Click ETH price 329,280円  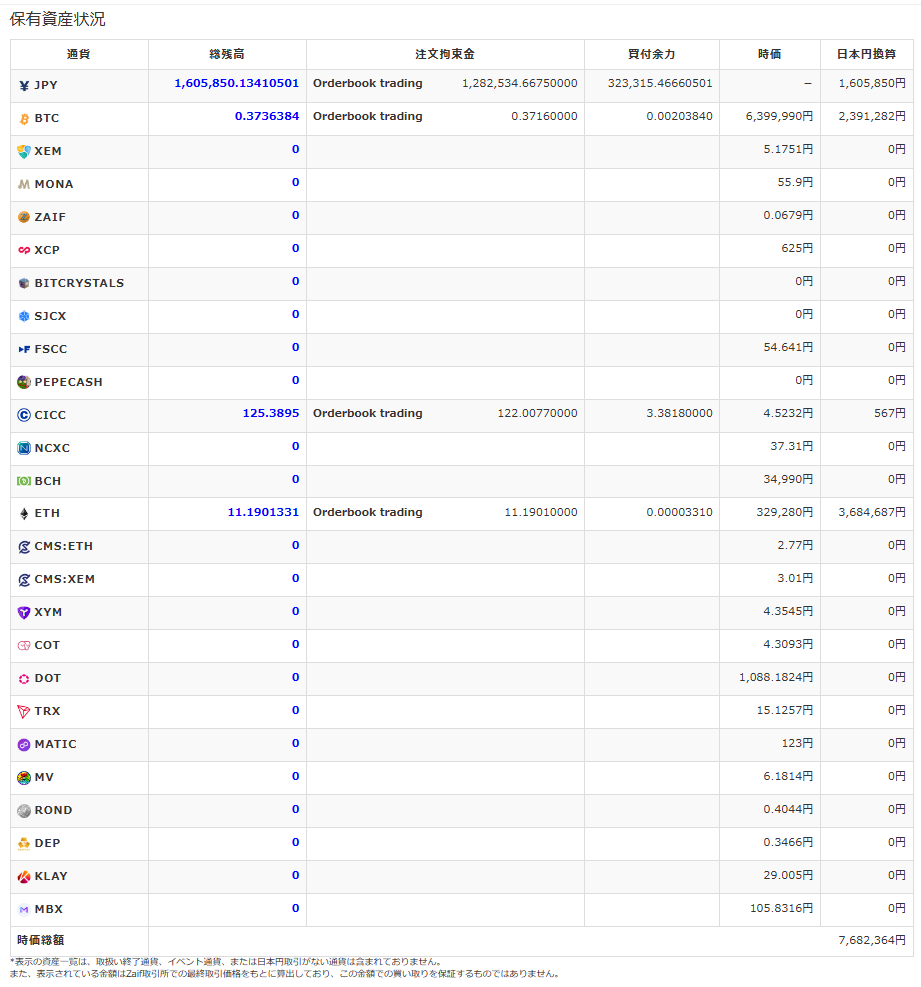click(x=784, y=512)
